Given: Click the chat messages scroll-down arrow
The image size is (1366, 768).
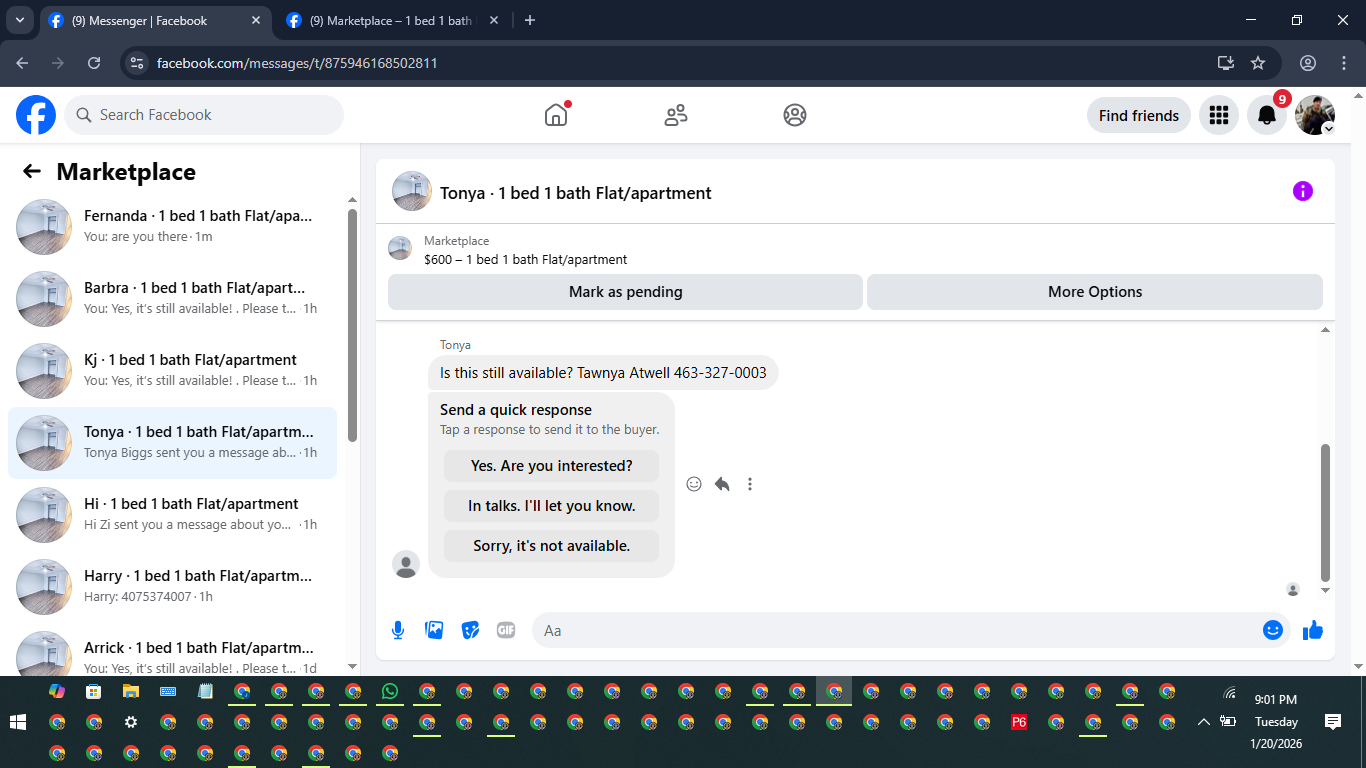Looking at the screenshot, I should (1326, 590).
